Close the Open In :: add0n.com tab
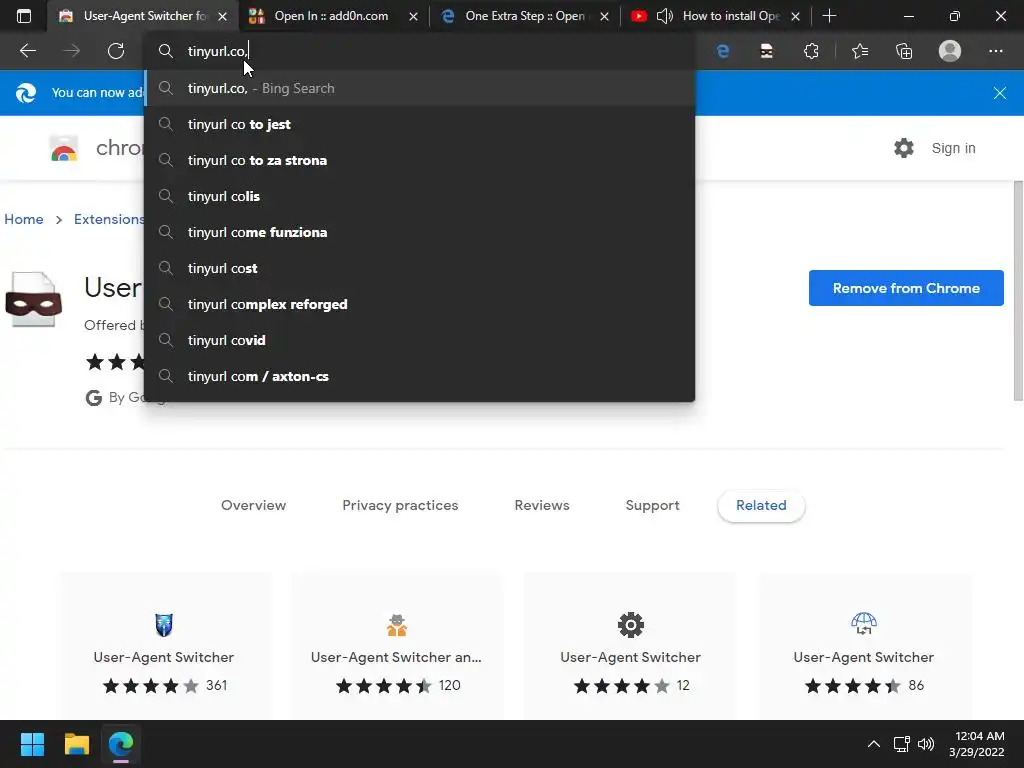The width and height of the screenshot is (1024, 768). pos(413,16)
